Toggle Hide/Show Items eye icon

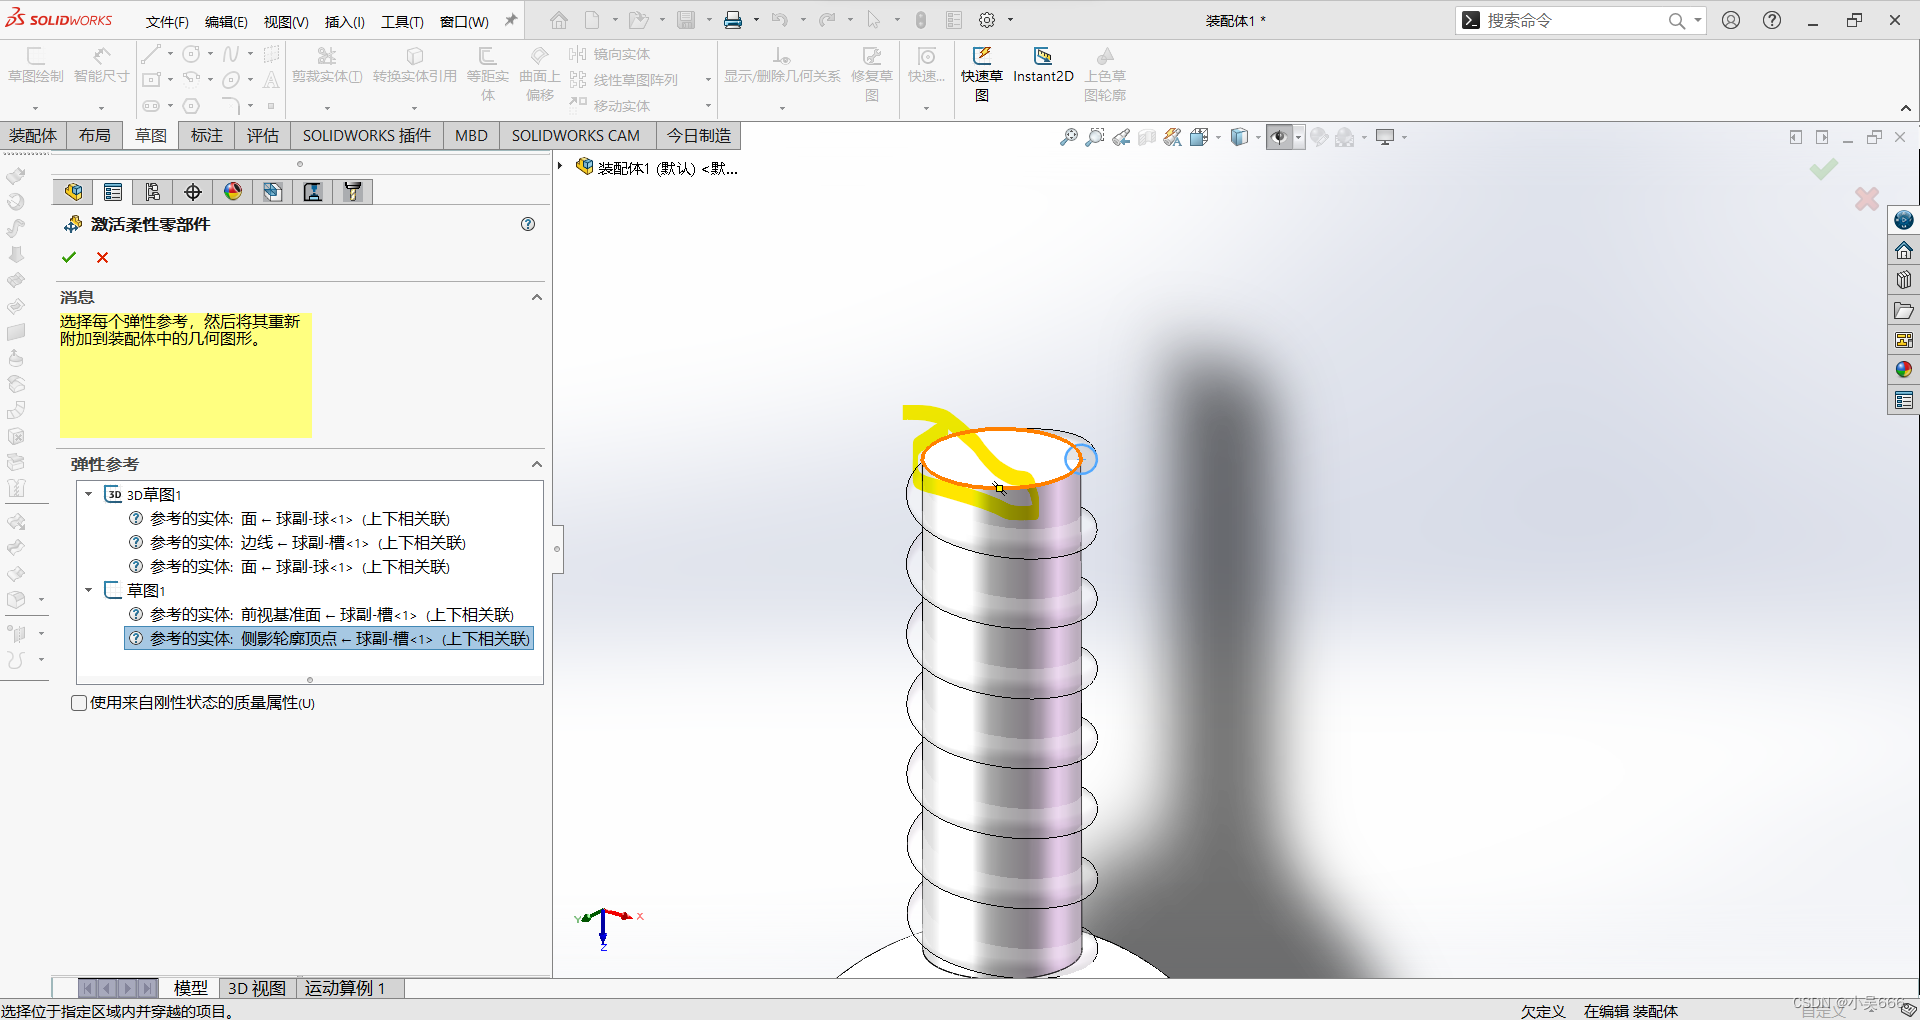click(x=1279, y=137)
